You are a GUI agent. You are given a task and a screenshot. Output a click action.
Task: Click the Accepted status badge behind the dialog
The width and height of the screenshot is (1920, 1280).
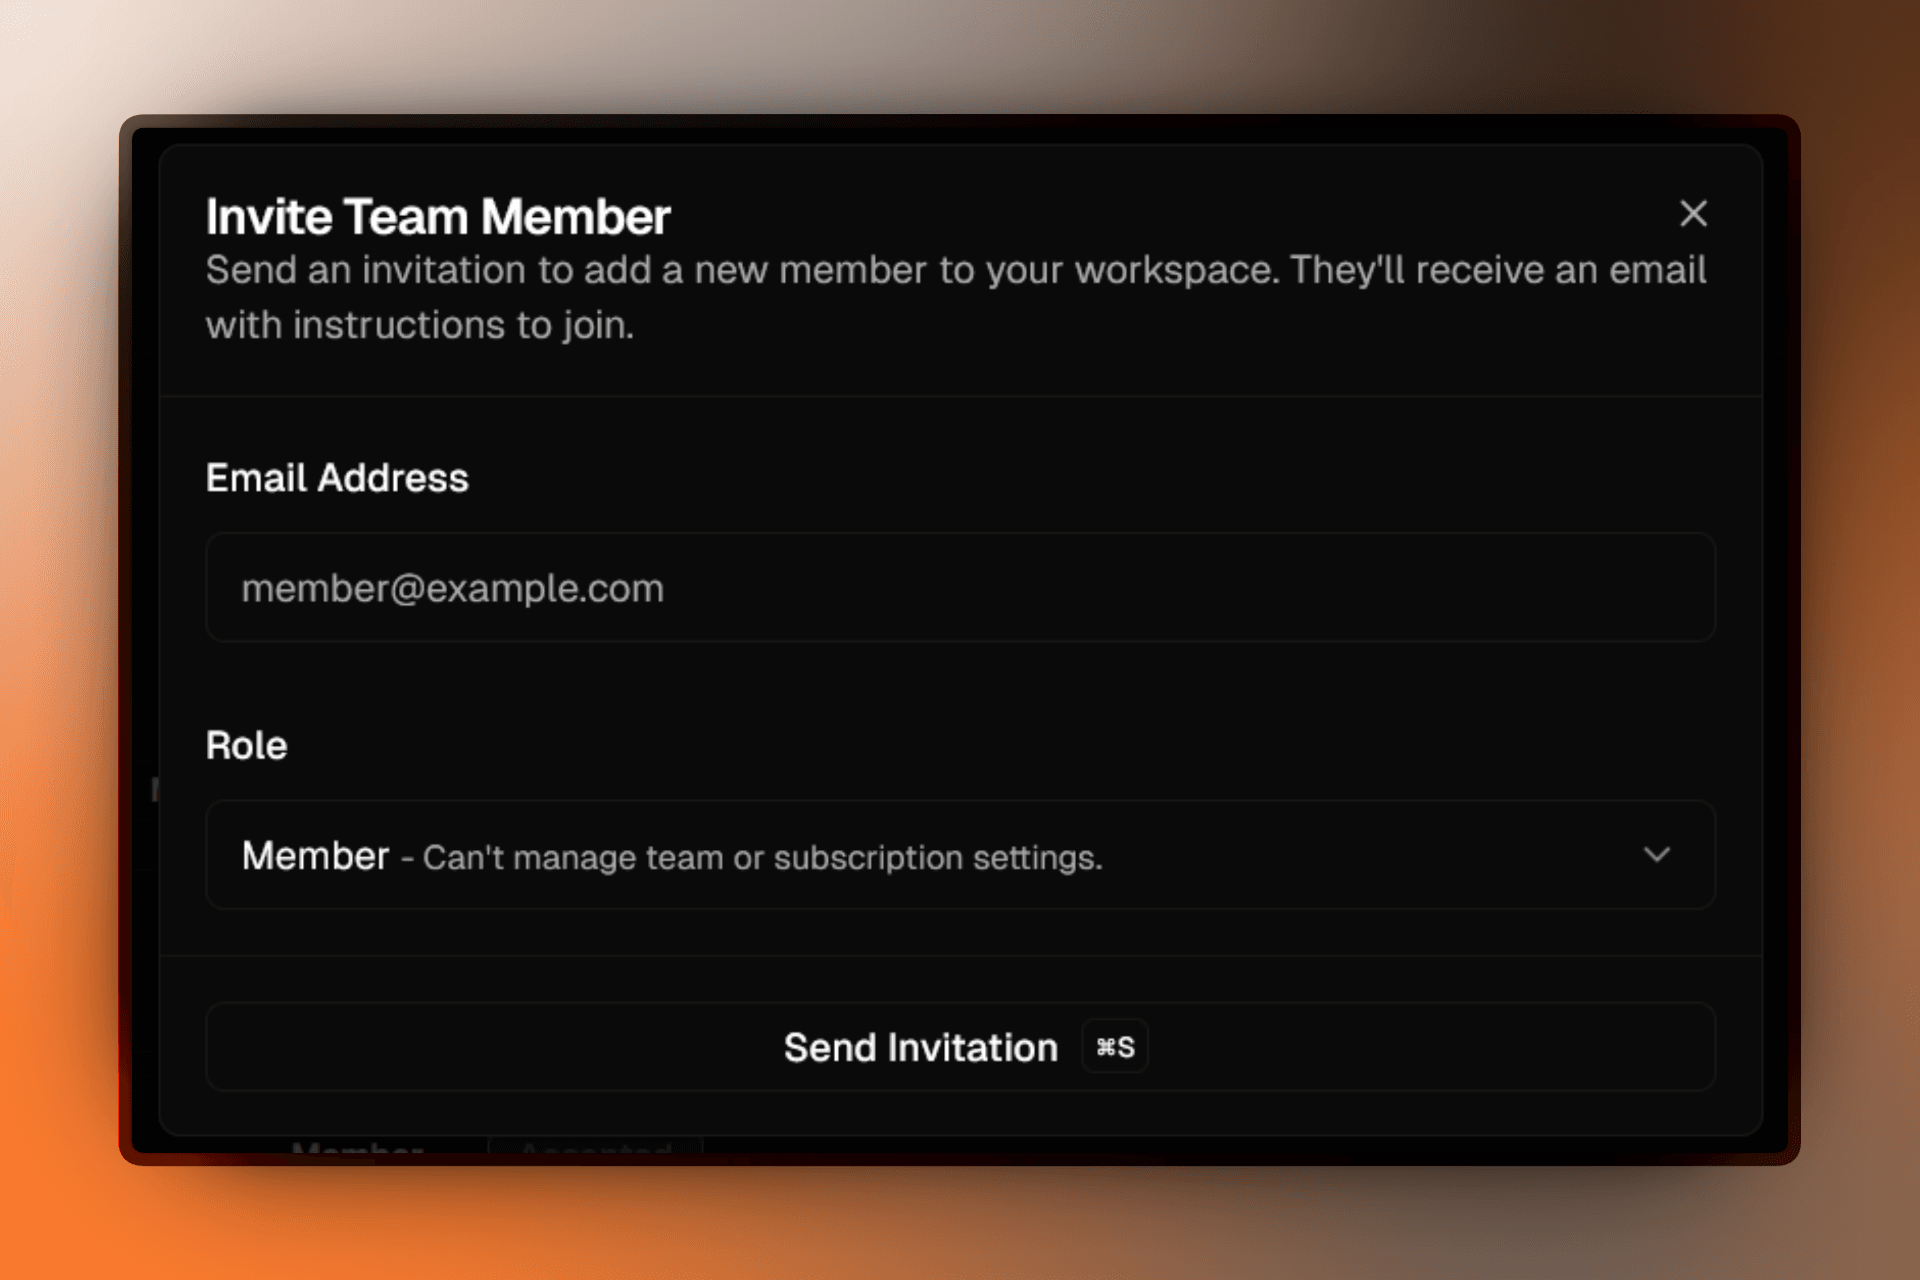click(595, 1152)
